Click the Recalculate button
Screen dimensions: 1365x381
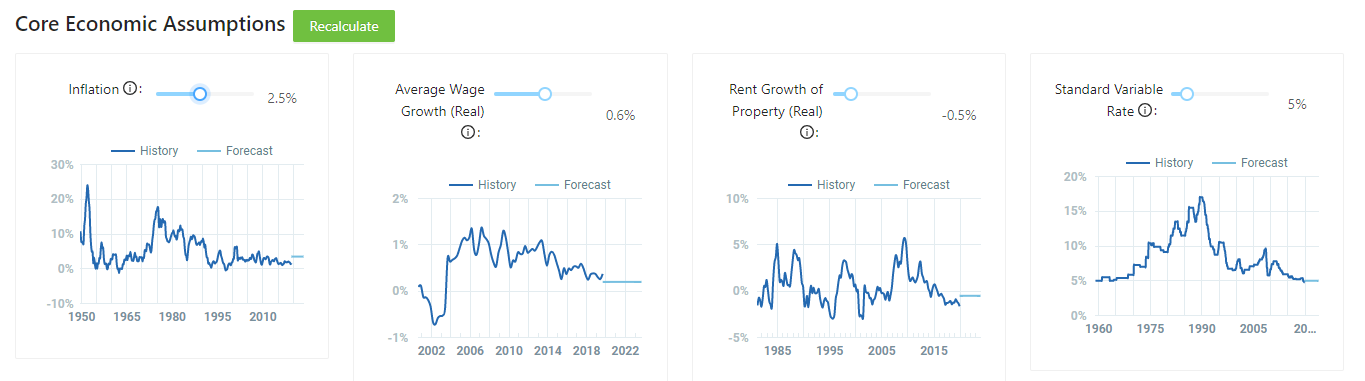coord(344,26)
